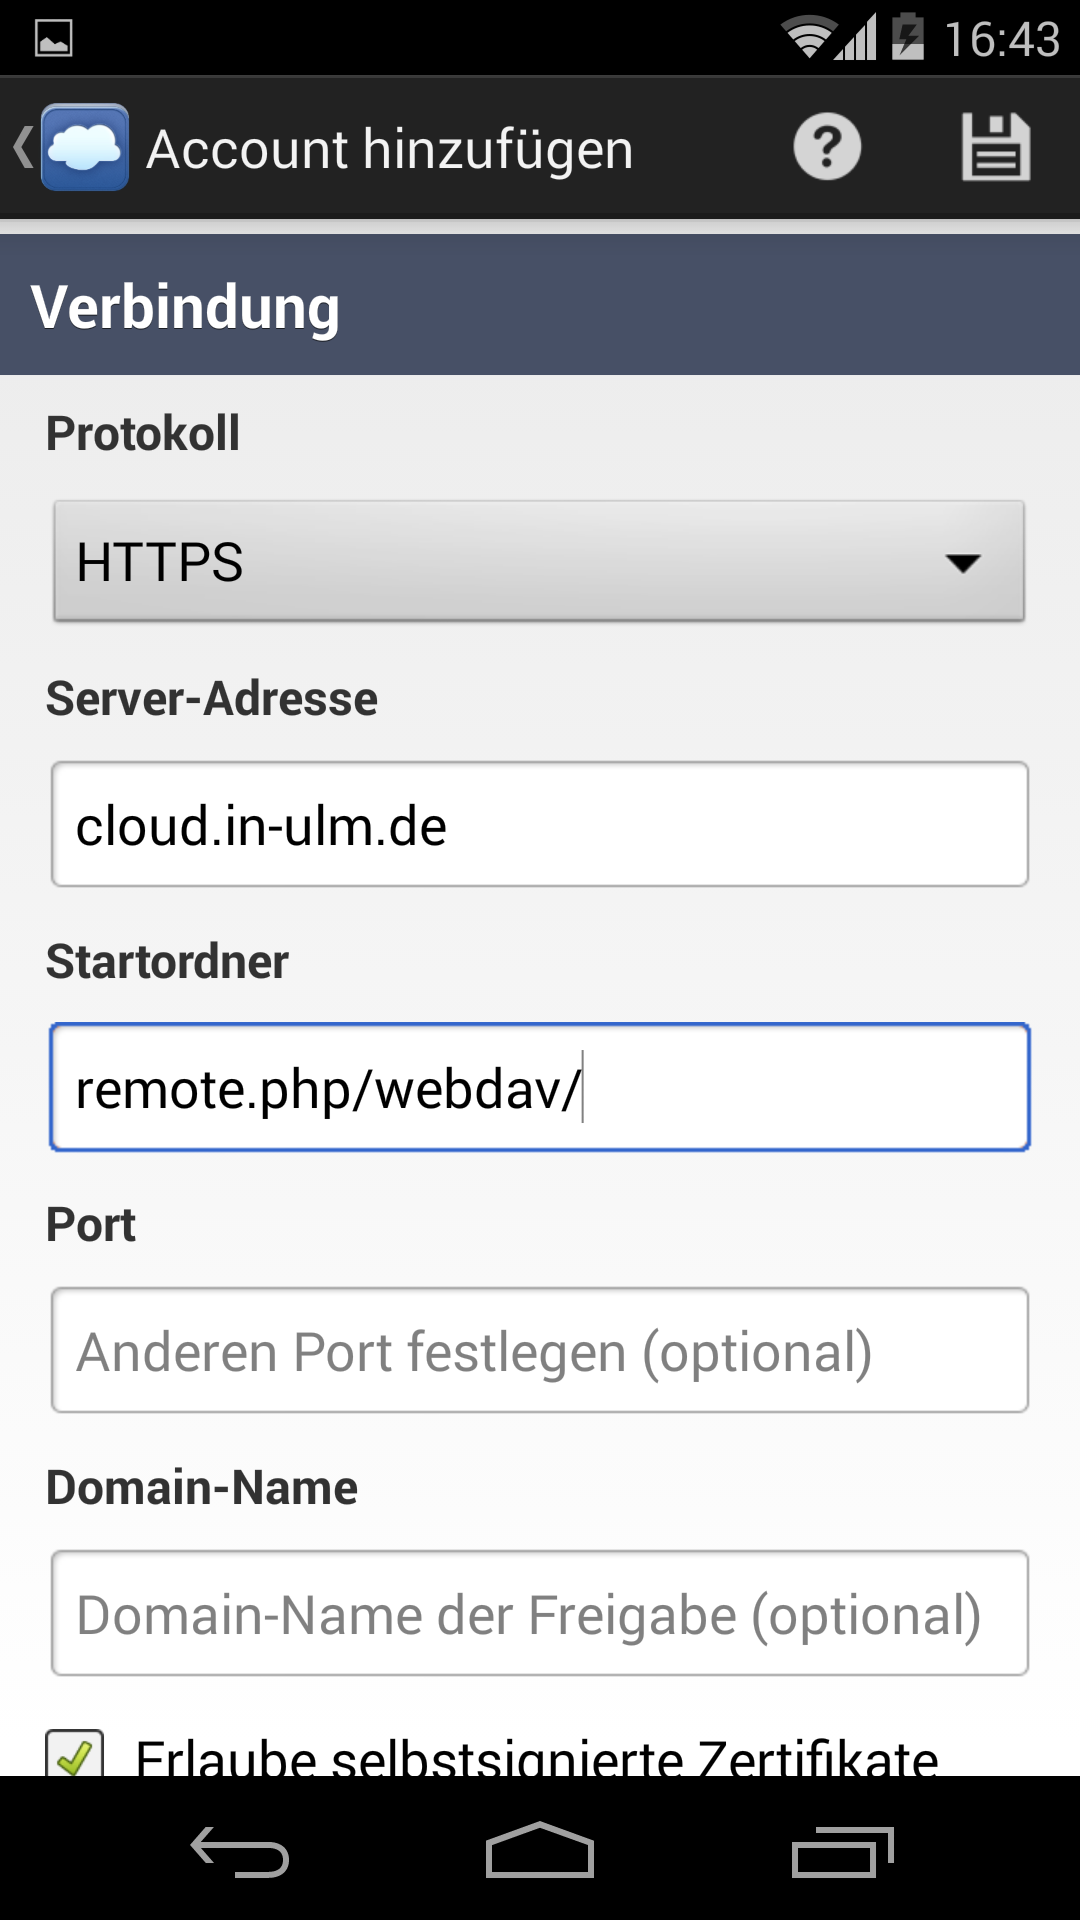Screen dimensions: 1080x1920
Task: Tap the Wi-Fi status icon
Action: pyautogui.click(x=808, y=38)
